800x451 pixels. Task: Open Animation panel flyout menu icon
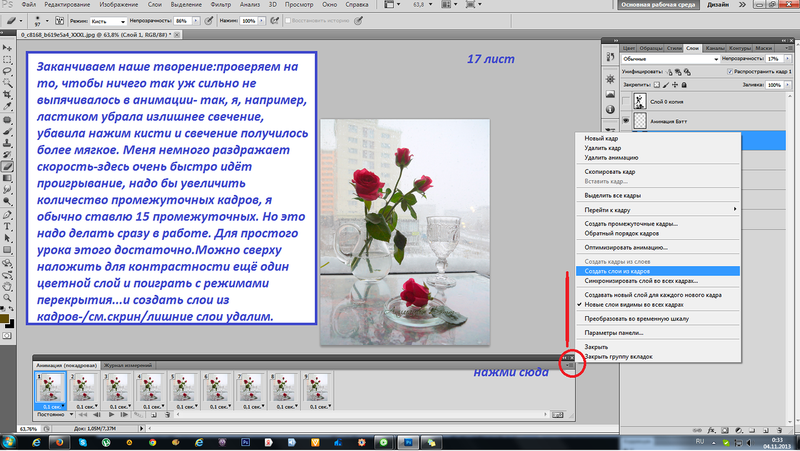pos(570,365)
